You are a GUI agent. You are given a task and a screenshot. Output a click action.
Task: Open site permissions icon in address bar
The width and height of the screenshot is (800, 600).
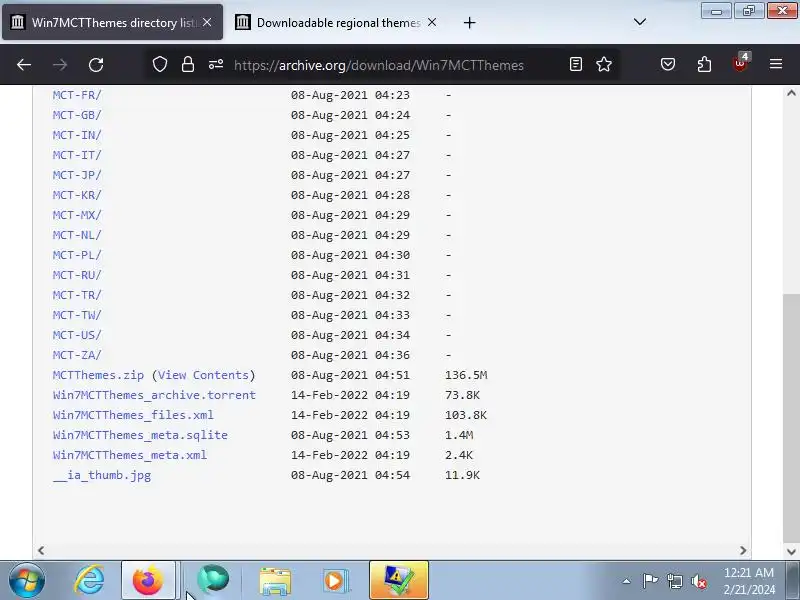click(x=216, y=64)
